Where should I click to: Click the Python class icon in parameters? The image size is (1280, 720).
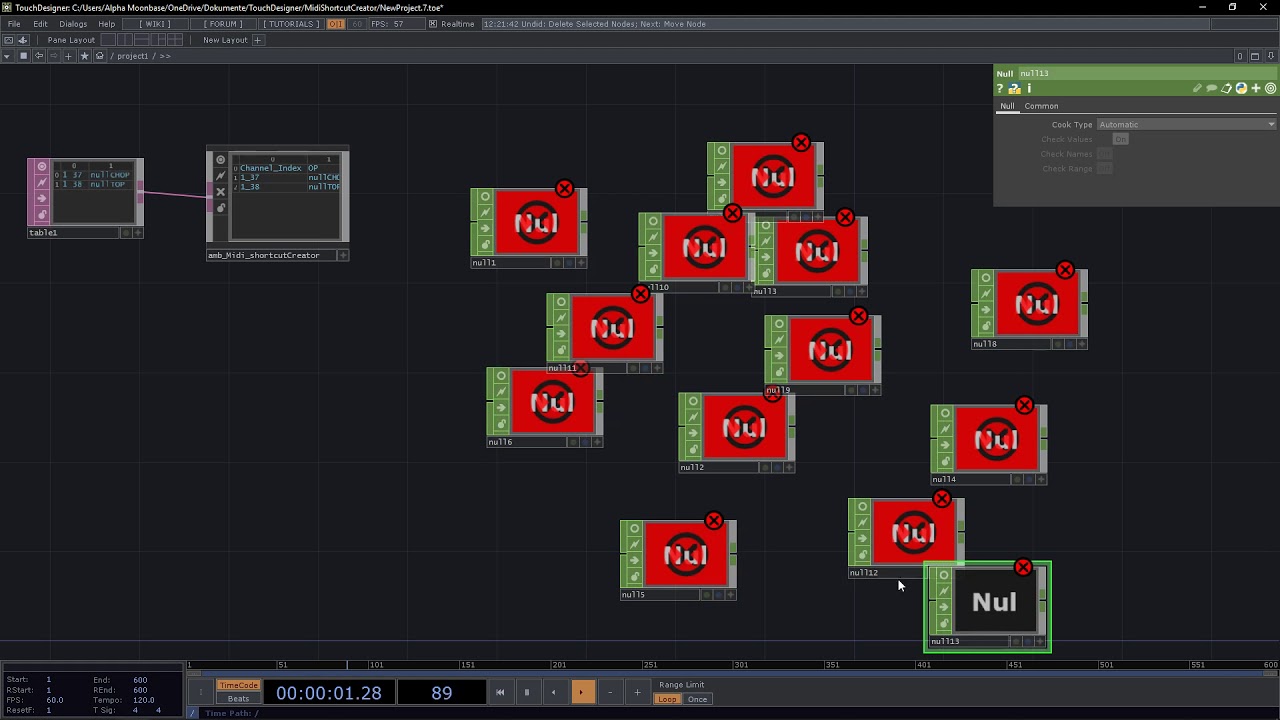point(1241,89)
